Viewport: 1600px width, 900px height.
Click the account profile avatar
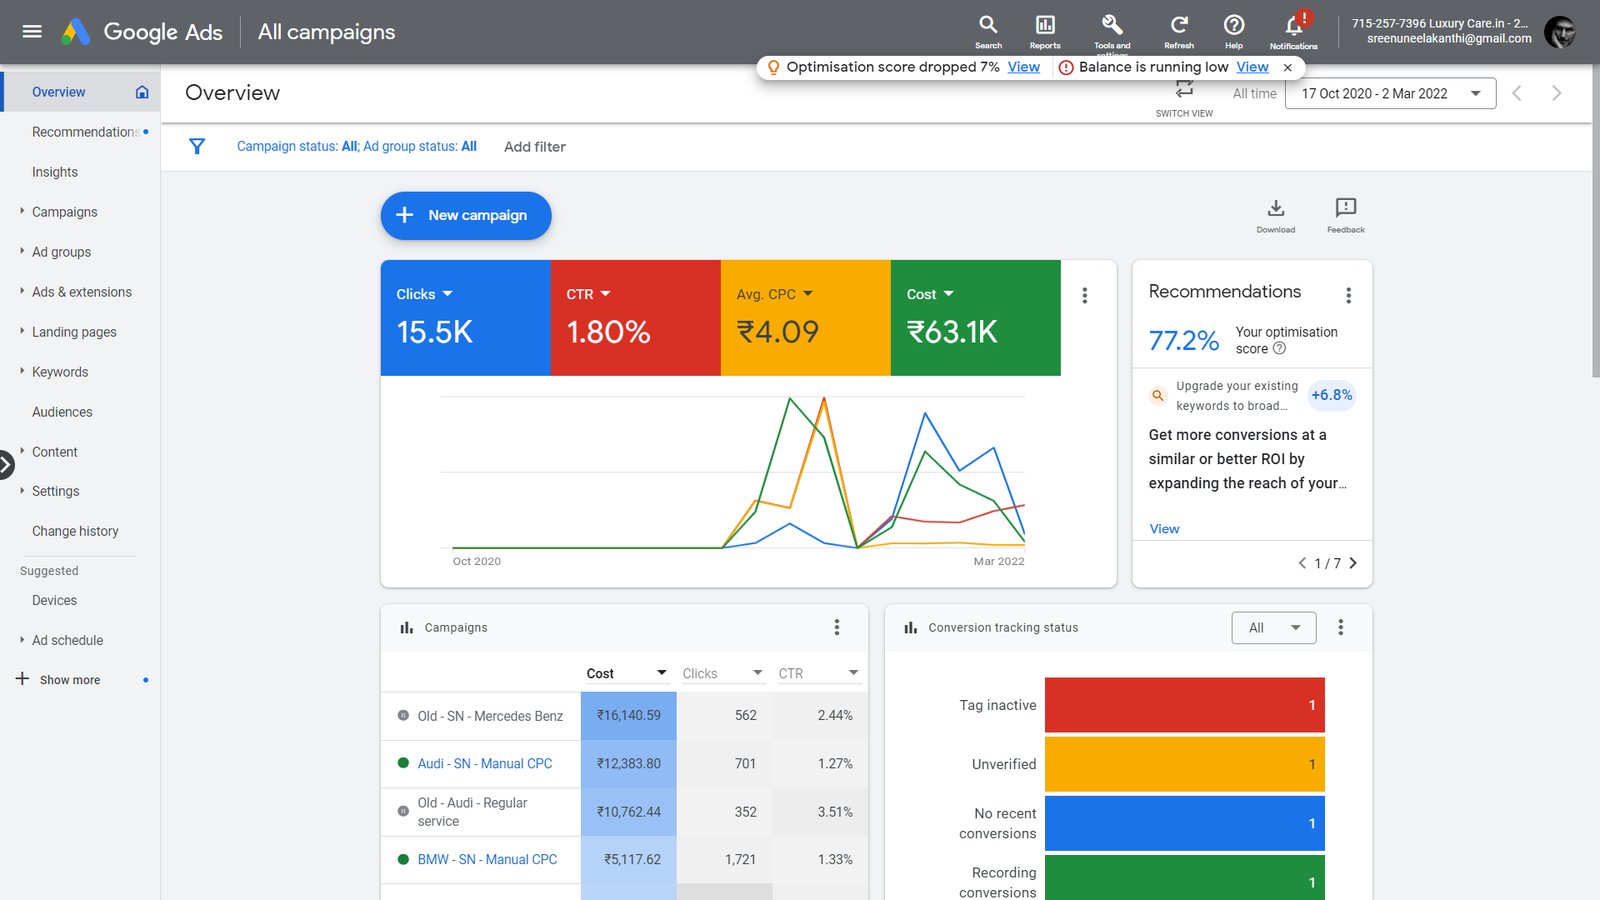(x=1560, y=32)
